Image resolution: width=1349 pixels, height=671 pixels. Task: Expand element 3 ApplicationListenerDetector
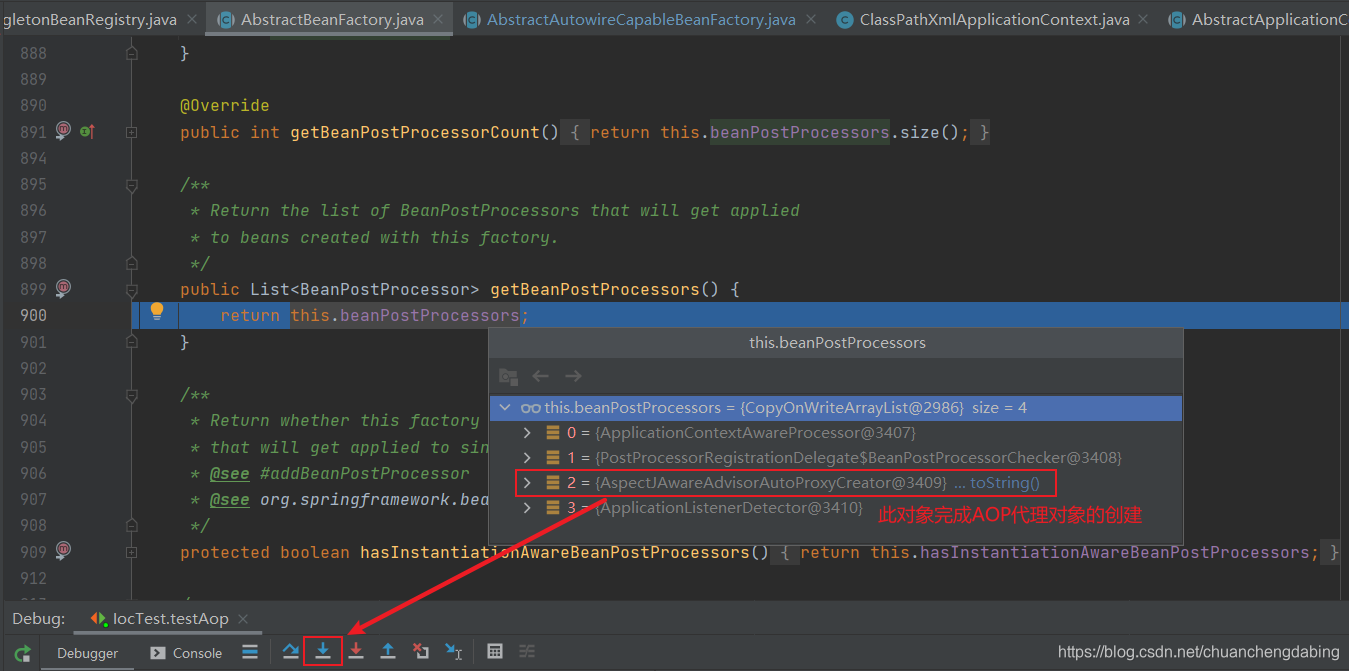[527, 508]
